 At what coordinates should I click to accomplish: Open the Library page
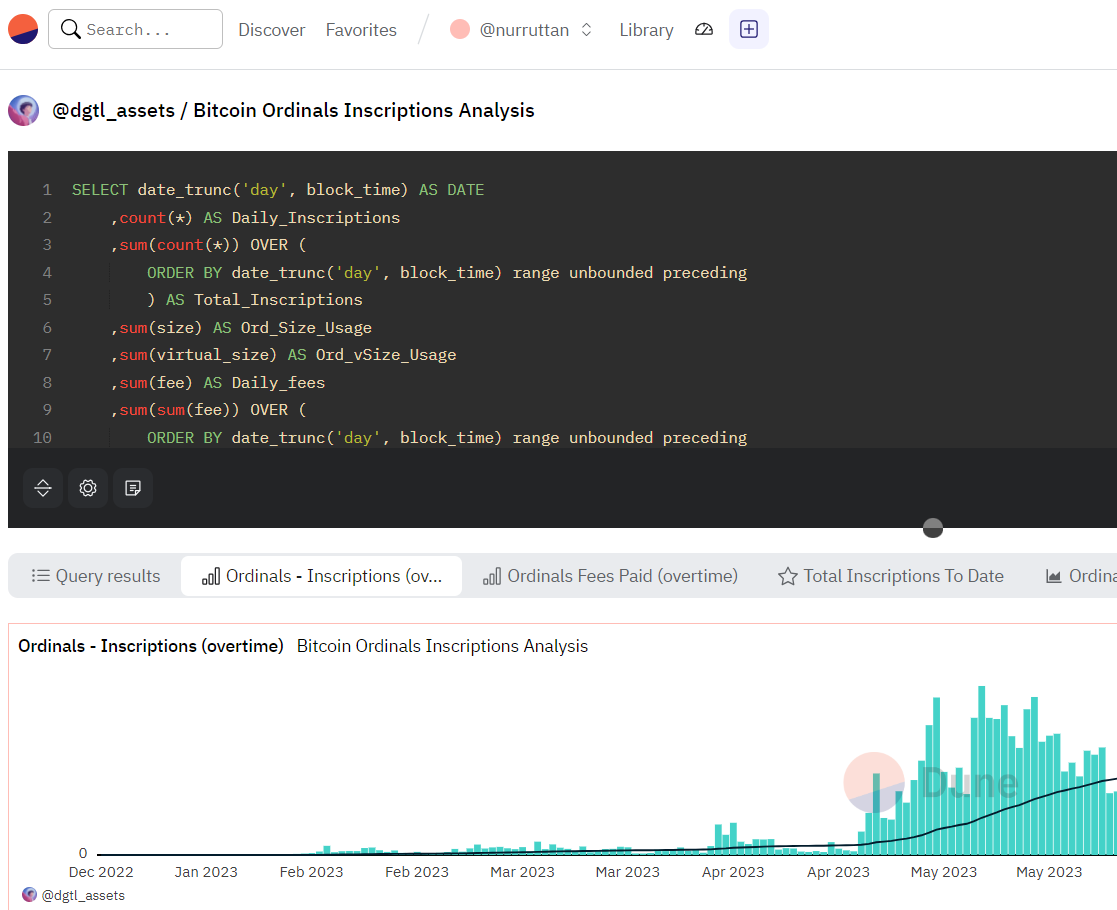pos(645,30)
